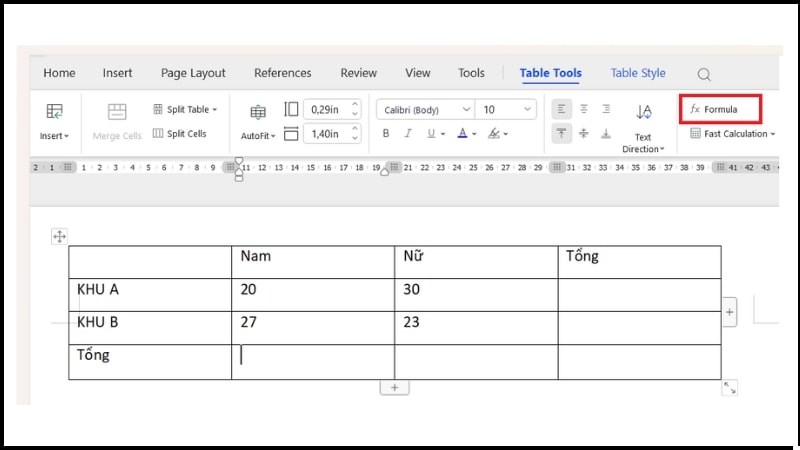Click the Split Cells button
Viewport: 800px width, 450px height.
coord(179,133)
